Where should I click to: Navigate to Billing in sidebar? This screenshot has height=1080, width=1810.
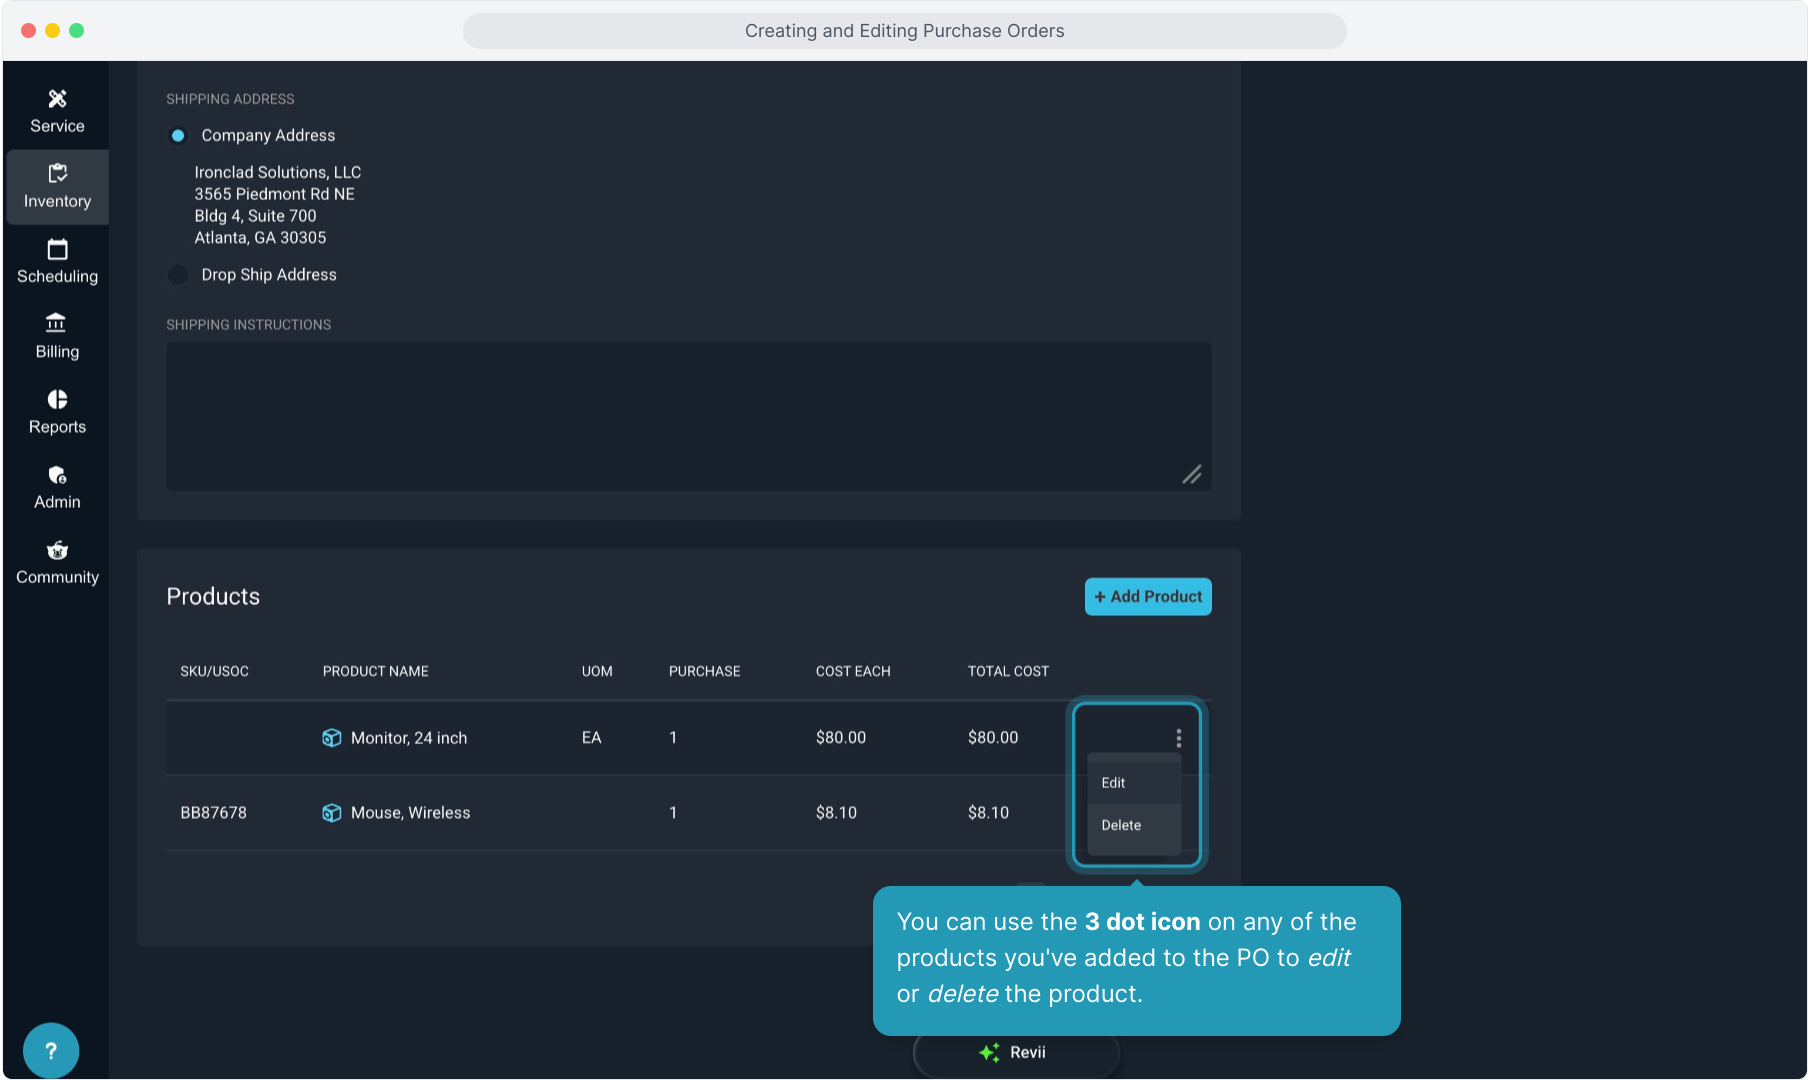57,337
